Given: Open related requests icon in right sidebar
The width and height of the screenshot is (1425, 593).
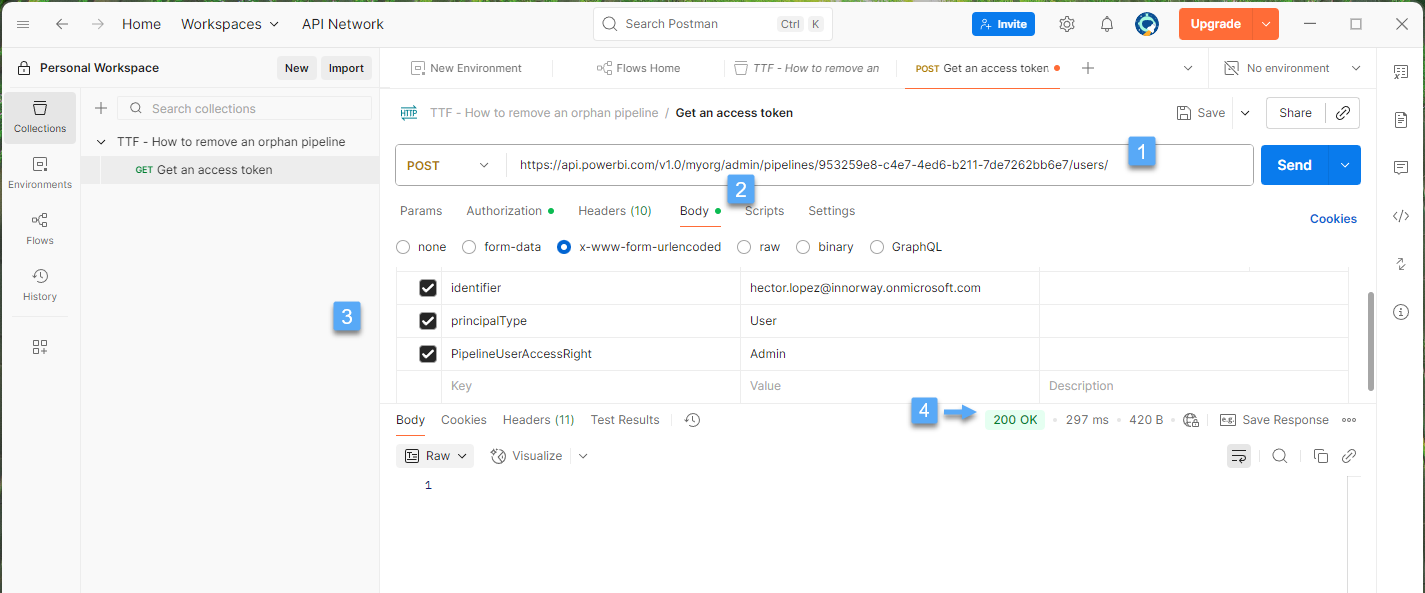Looking at the screenshot, I should tap(1401, 264).
